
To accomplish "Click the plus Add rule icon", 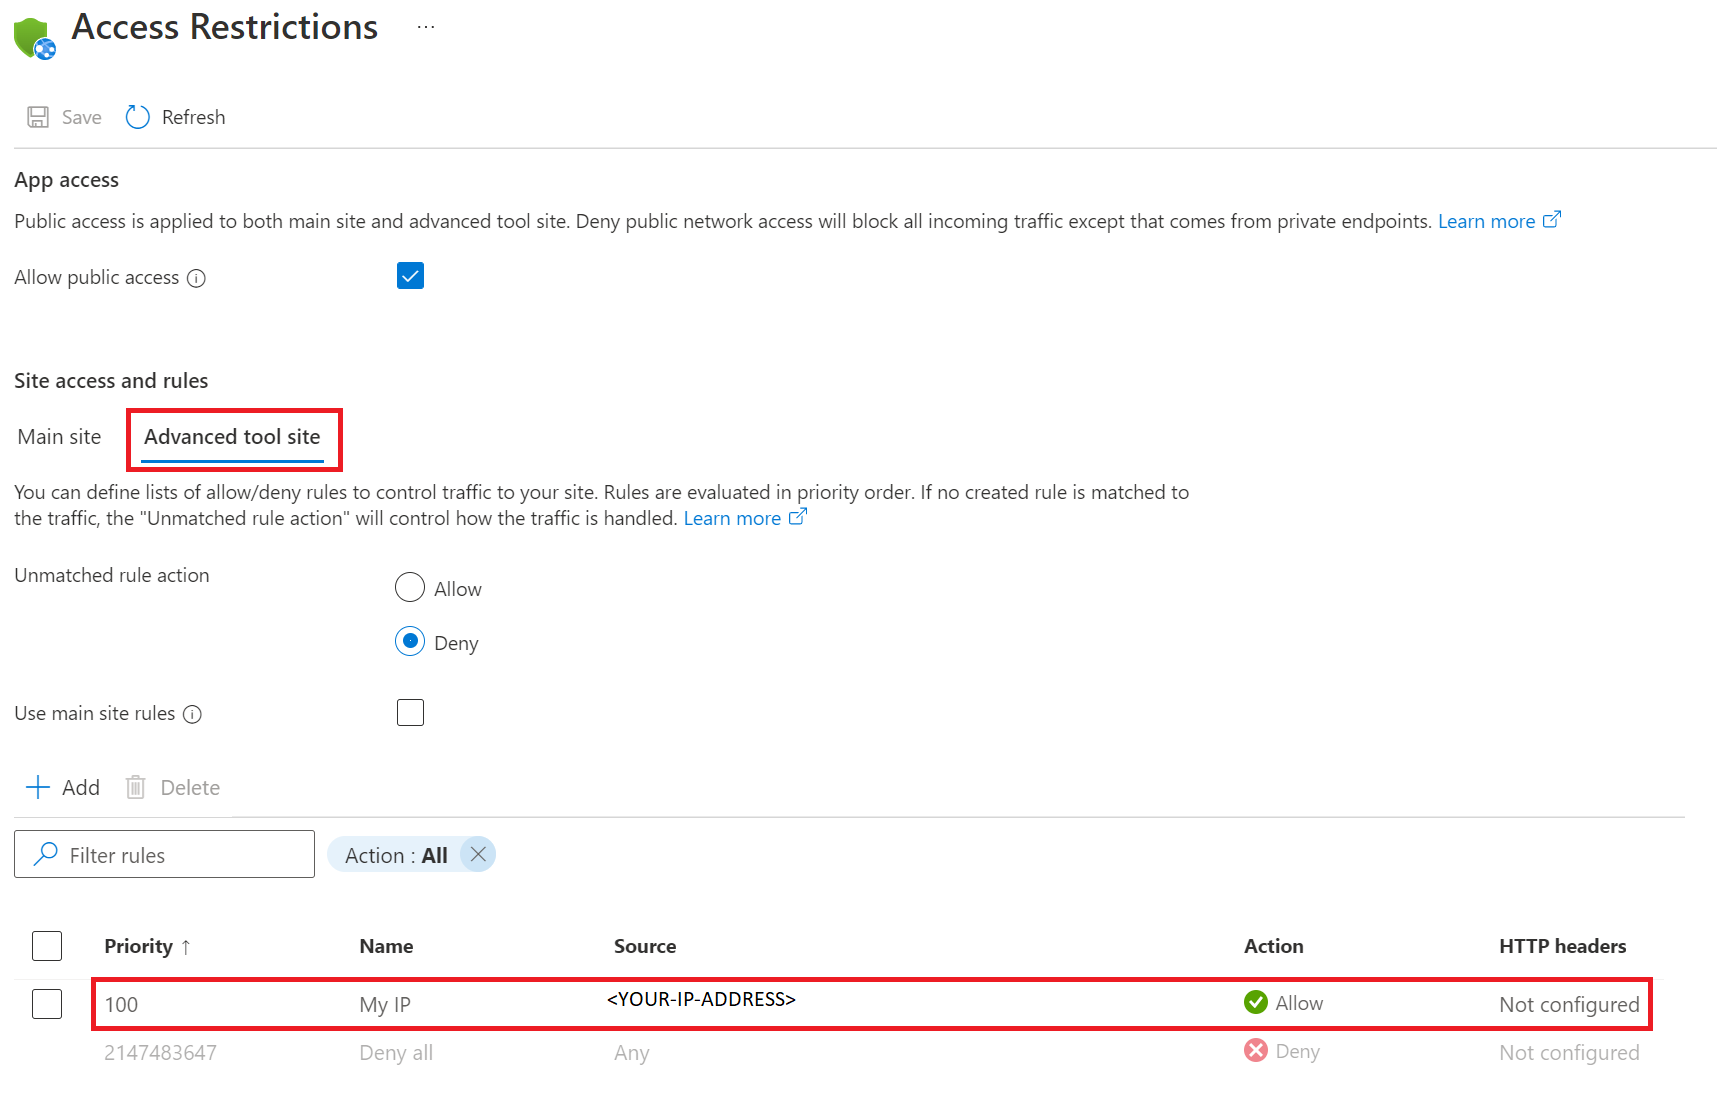I will pos(38,787).
